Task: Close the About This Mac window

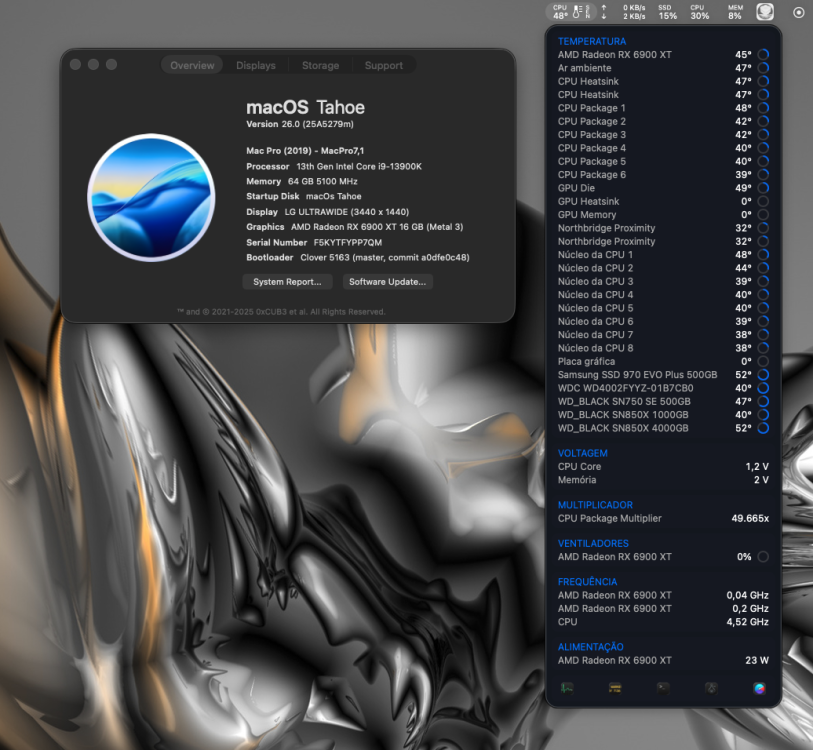Action: 75,64
